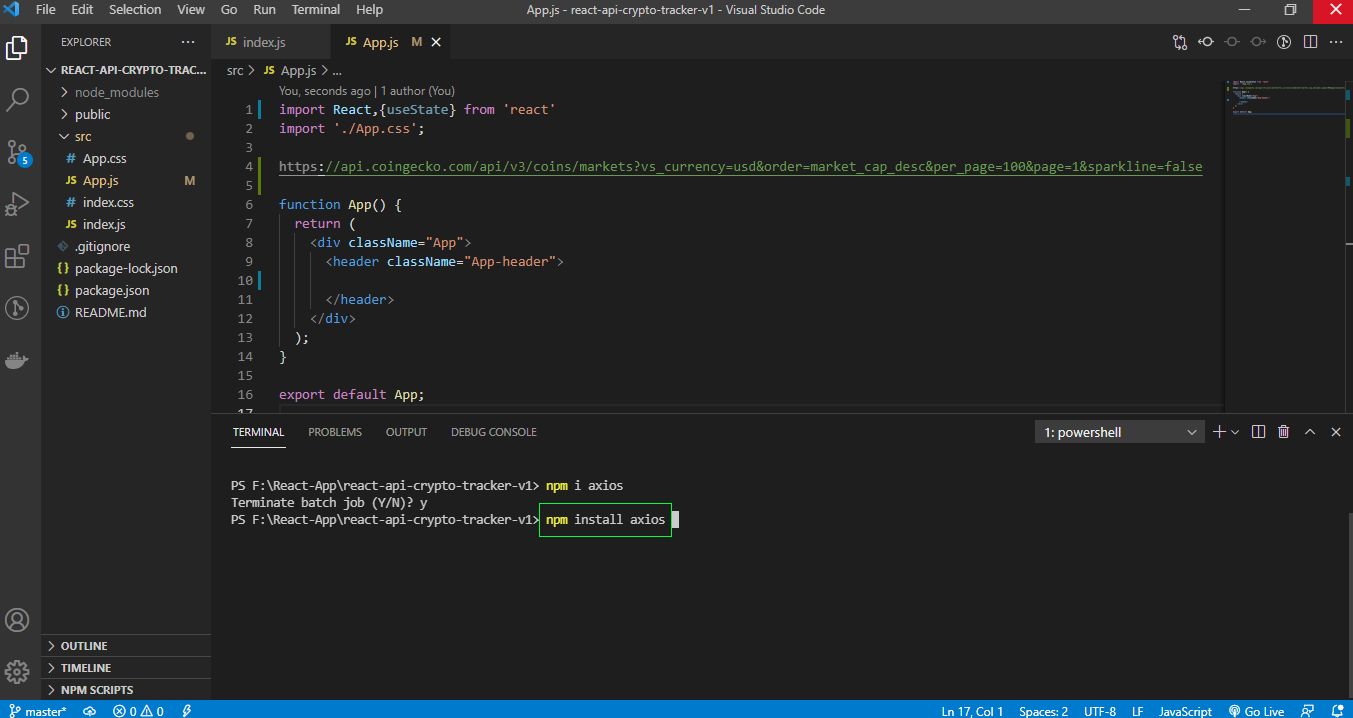Screen dimensions: 1353x718
Task: Open the Manage gear icon
Action: 17,671
